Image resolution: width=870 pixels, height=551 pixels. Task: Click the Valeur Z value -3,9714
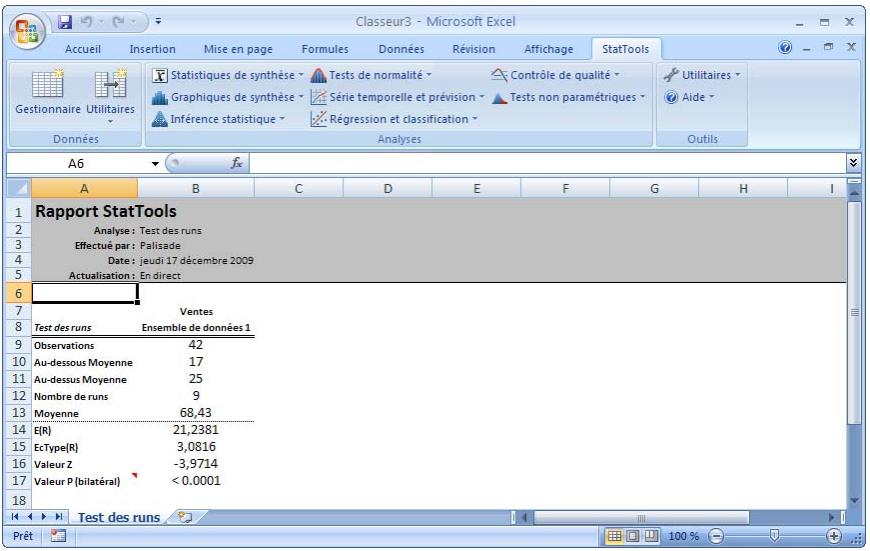coord(195,464)
